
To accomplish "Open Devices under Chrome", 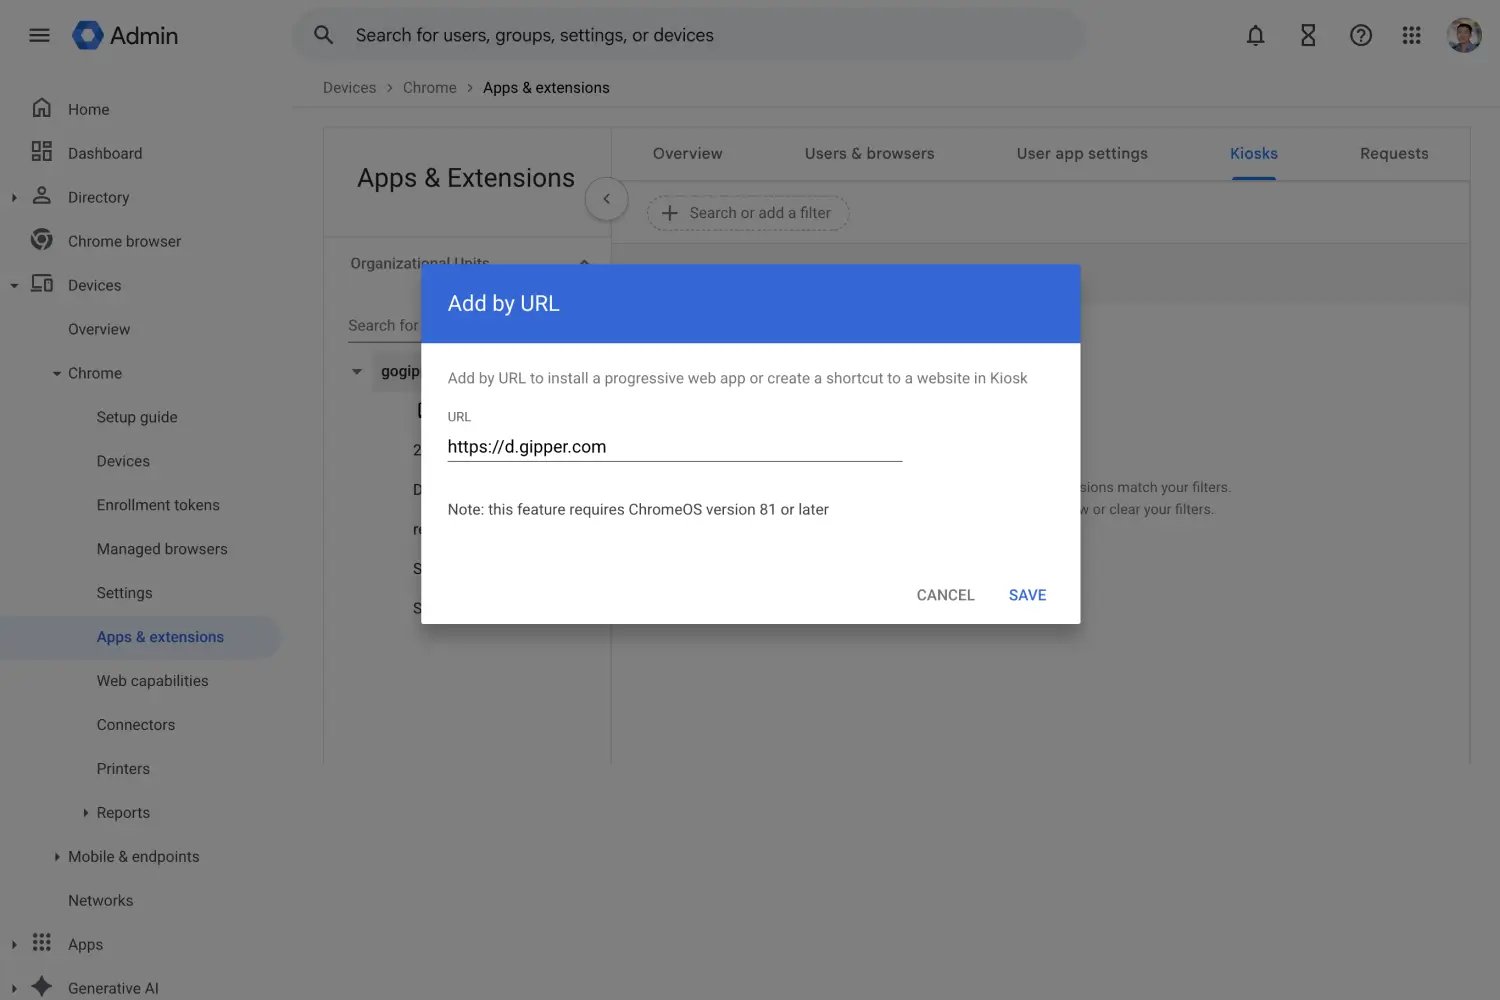I will (x=123, y=461).
